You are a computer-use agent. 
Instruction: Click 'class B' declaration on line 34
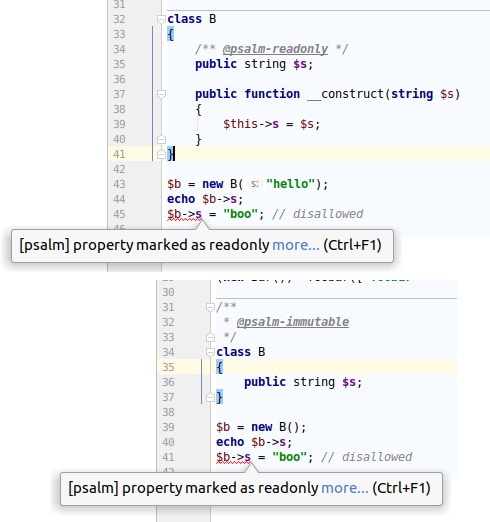[x=241, y=352]
